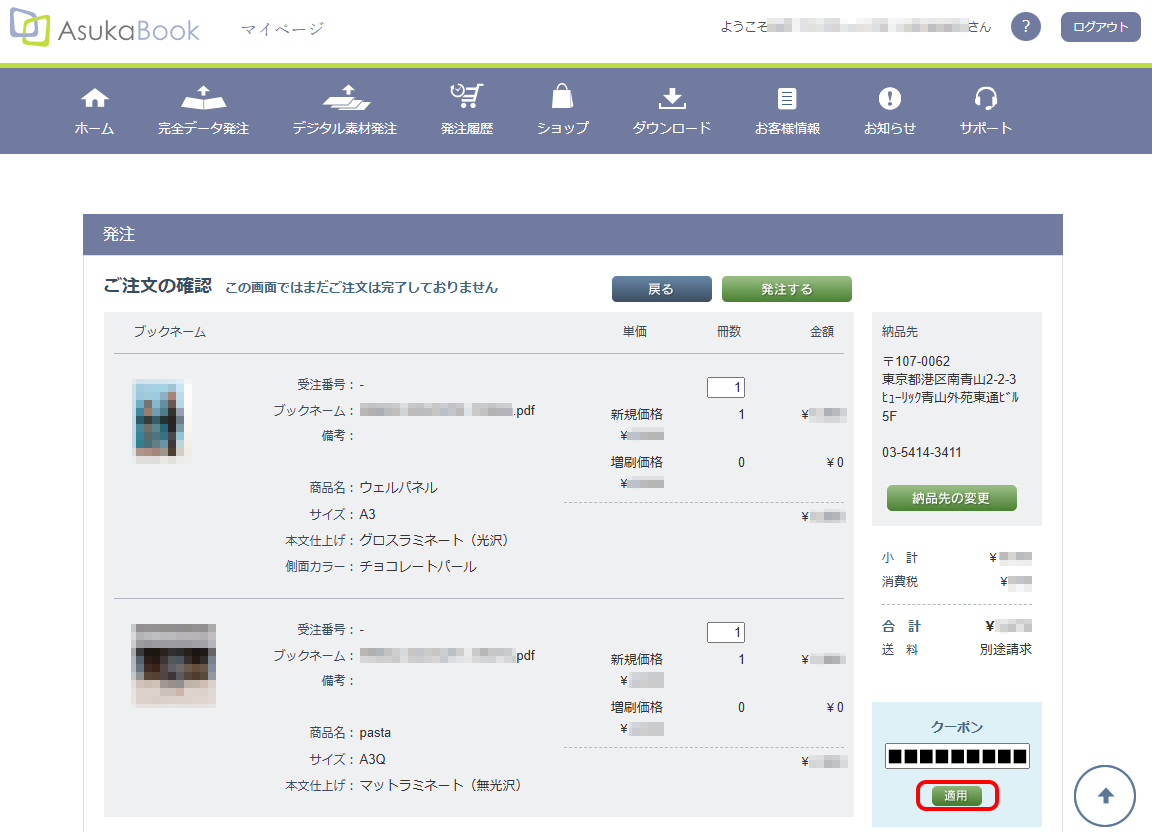
Task: Open the お知らせ alert icon
Action: tap(890, 98)
